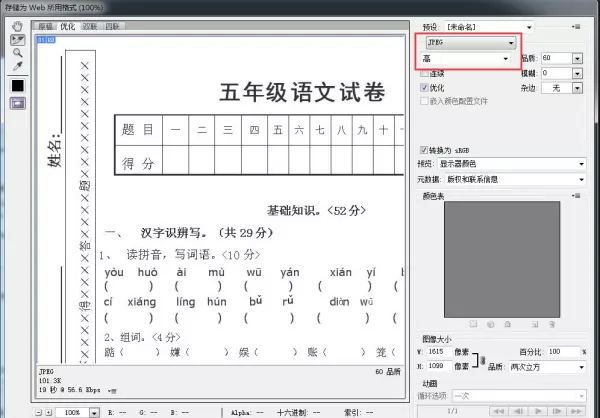Select the Eyedropper tool
600x418 pixels.
pyautogui.click(x=18, y=66)
